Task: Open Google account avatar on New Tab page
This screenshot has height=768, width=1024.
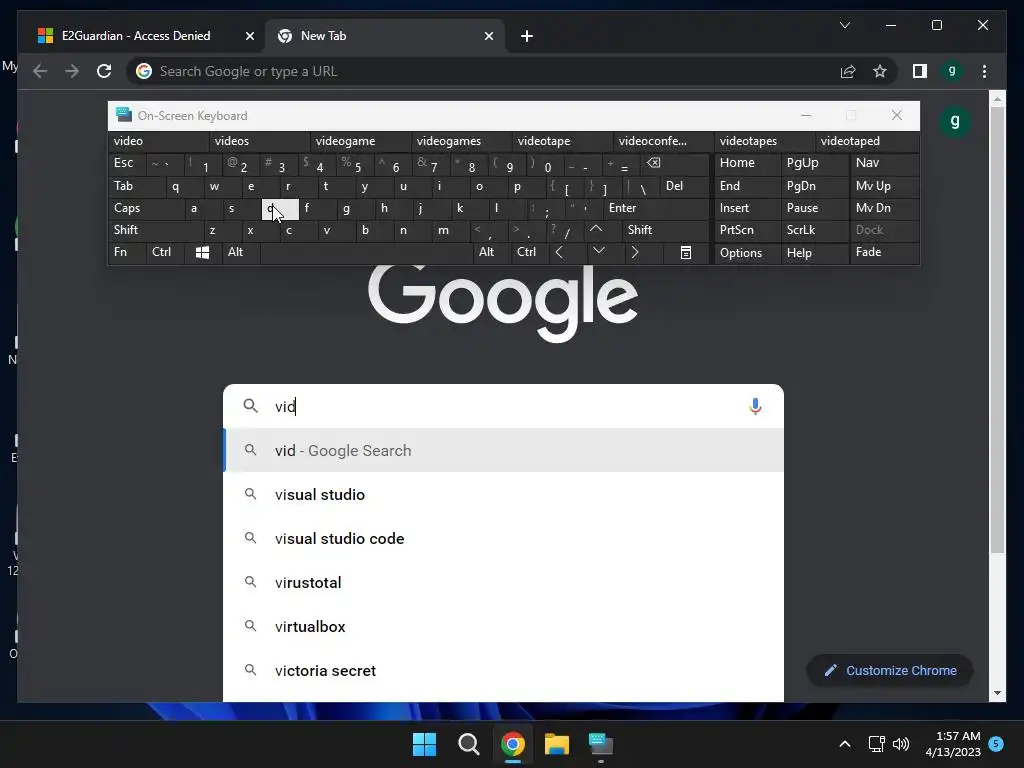Action: coord(954,121)
